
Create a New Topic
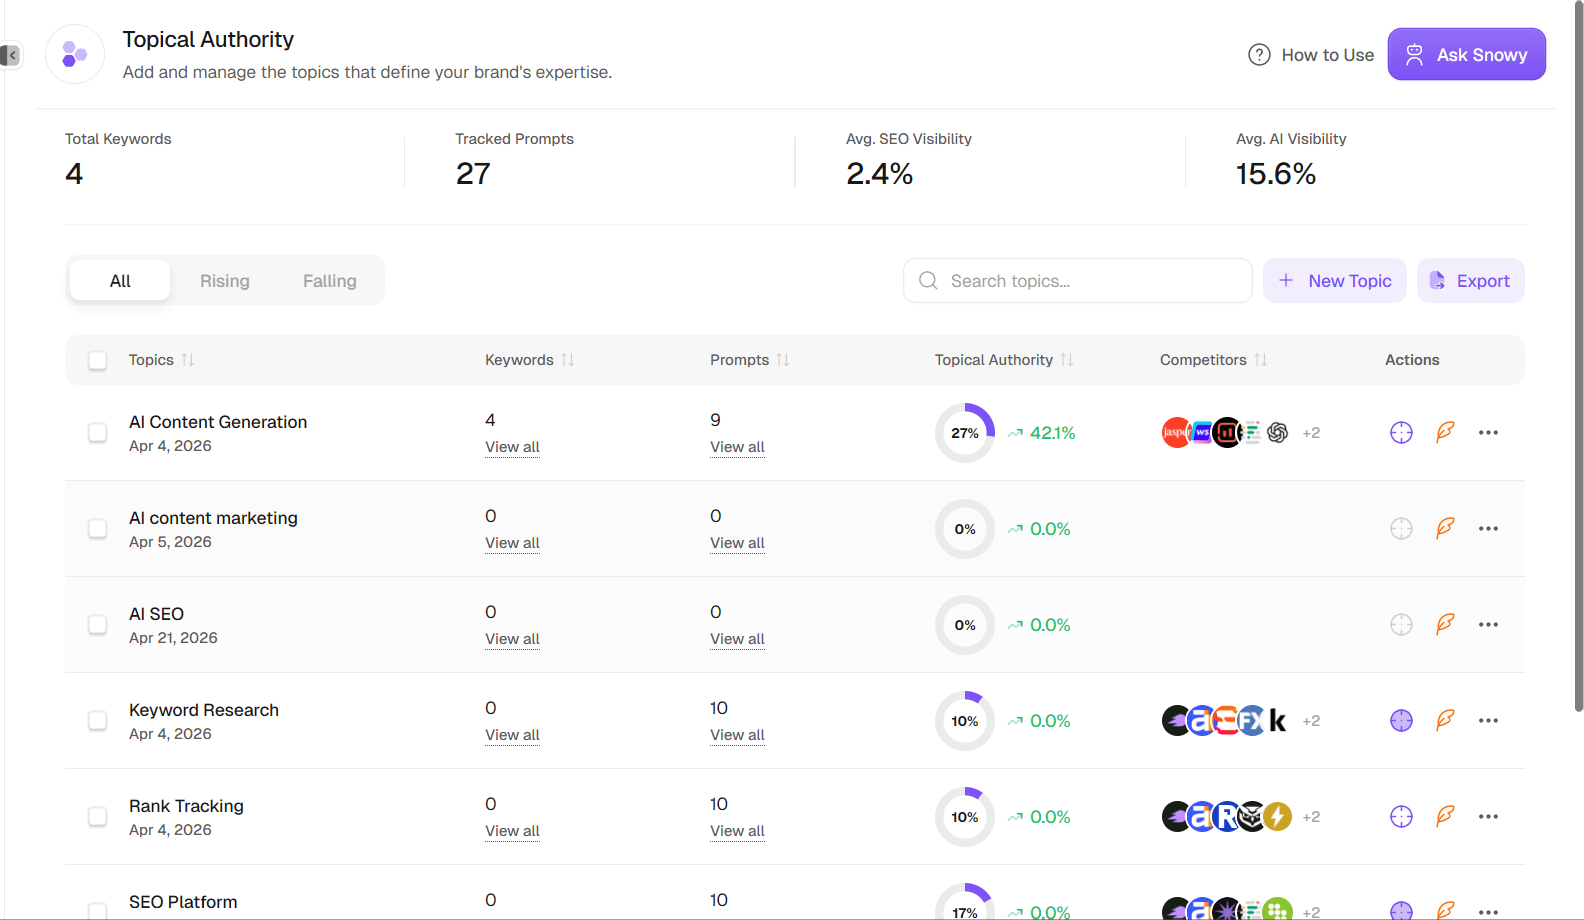tap(1335, 281)
